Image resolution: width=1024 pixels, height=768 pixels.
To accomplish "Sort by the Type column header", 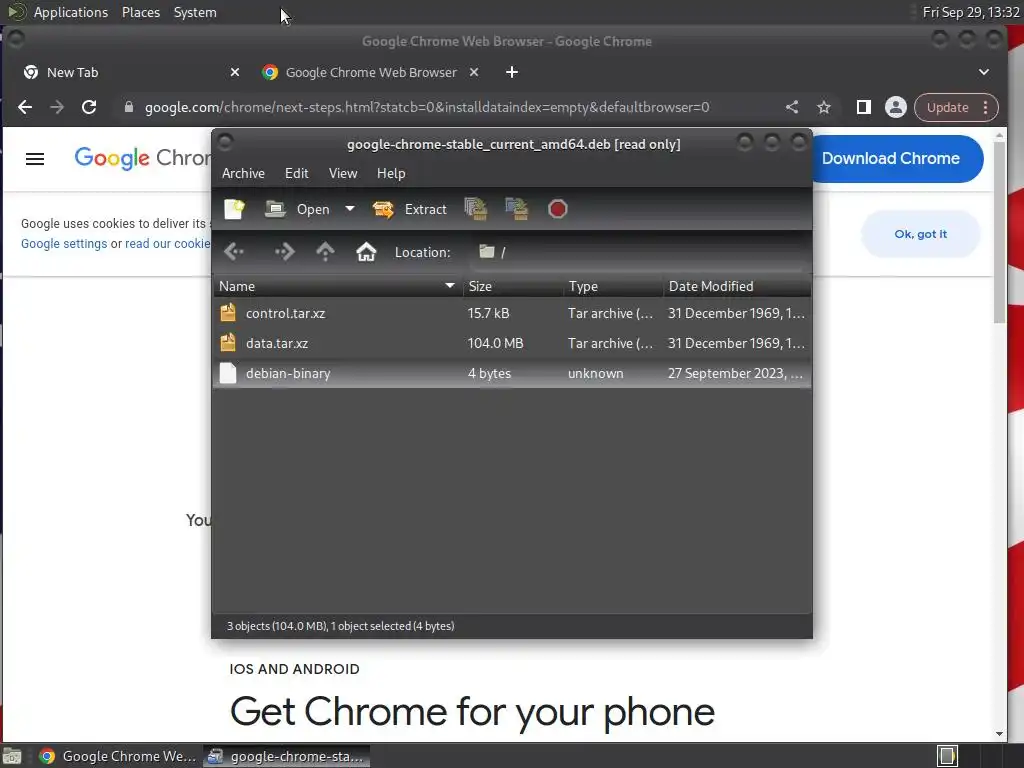I will 613,286.
